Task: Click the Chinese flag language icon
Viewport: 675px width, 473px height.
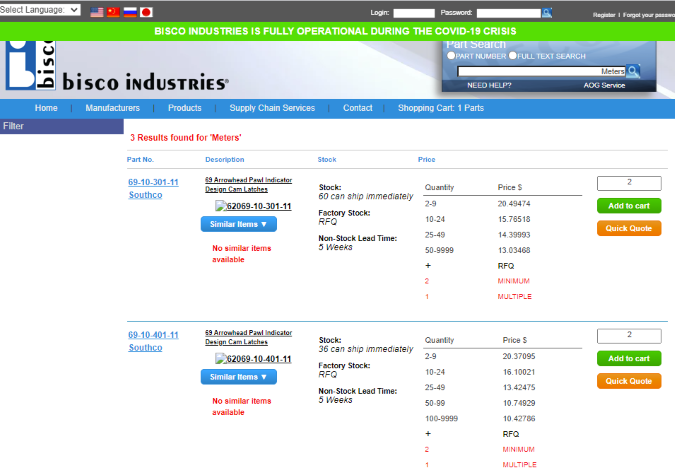Action: (x=113, y=13)
